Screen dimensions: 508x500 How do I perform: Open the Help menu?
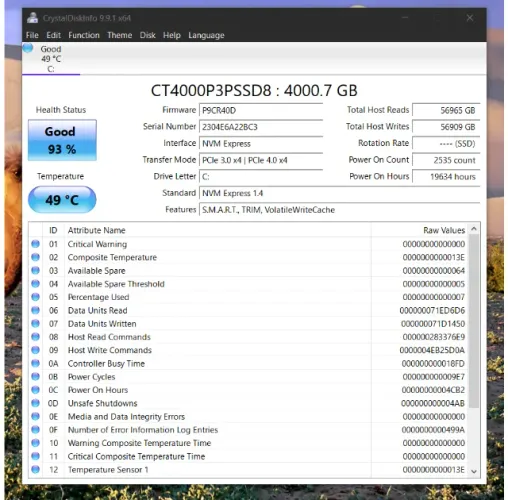pos(172,35)
